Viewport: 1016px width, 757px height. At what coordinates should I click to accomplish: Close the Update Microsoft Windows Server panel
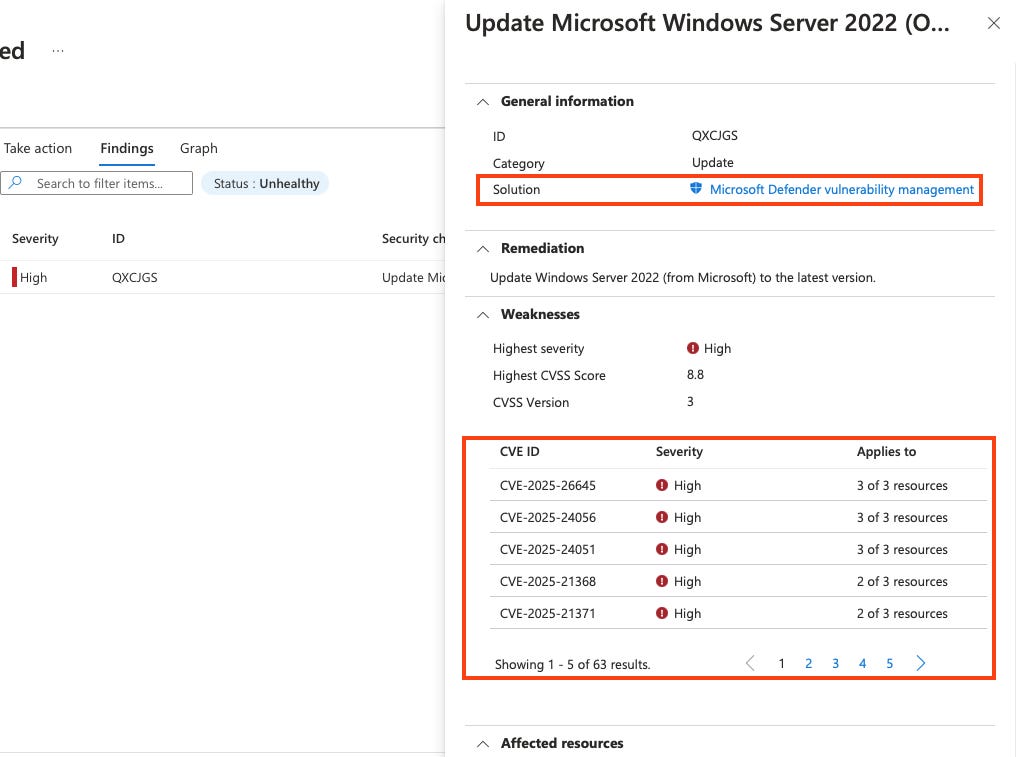(x=993, y=23)
